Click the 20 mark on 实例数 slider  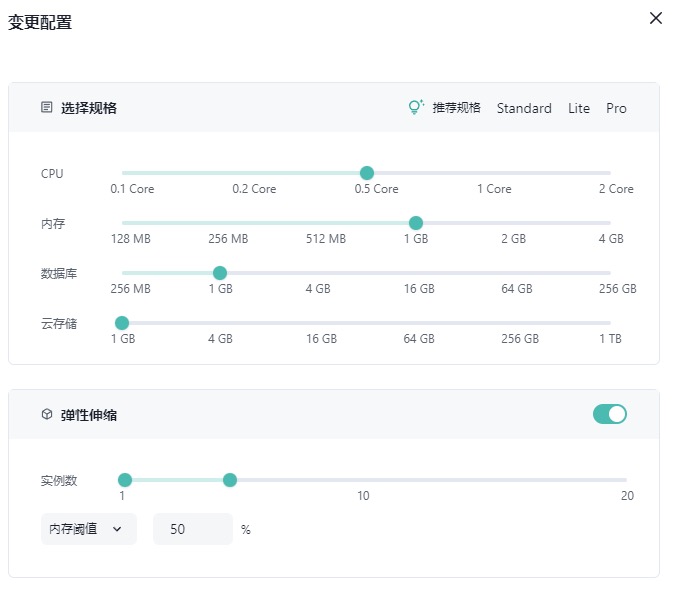coord(627,496)
